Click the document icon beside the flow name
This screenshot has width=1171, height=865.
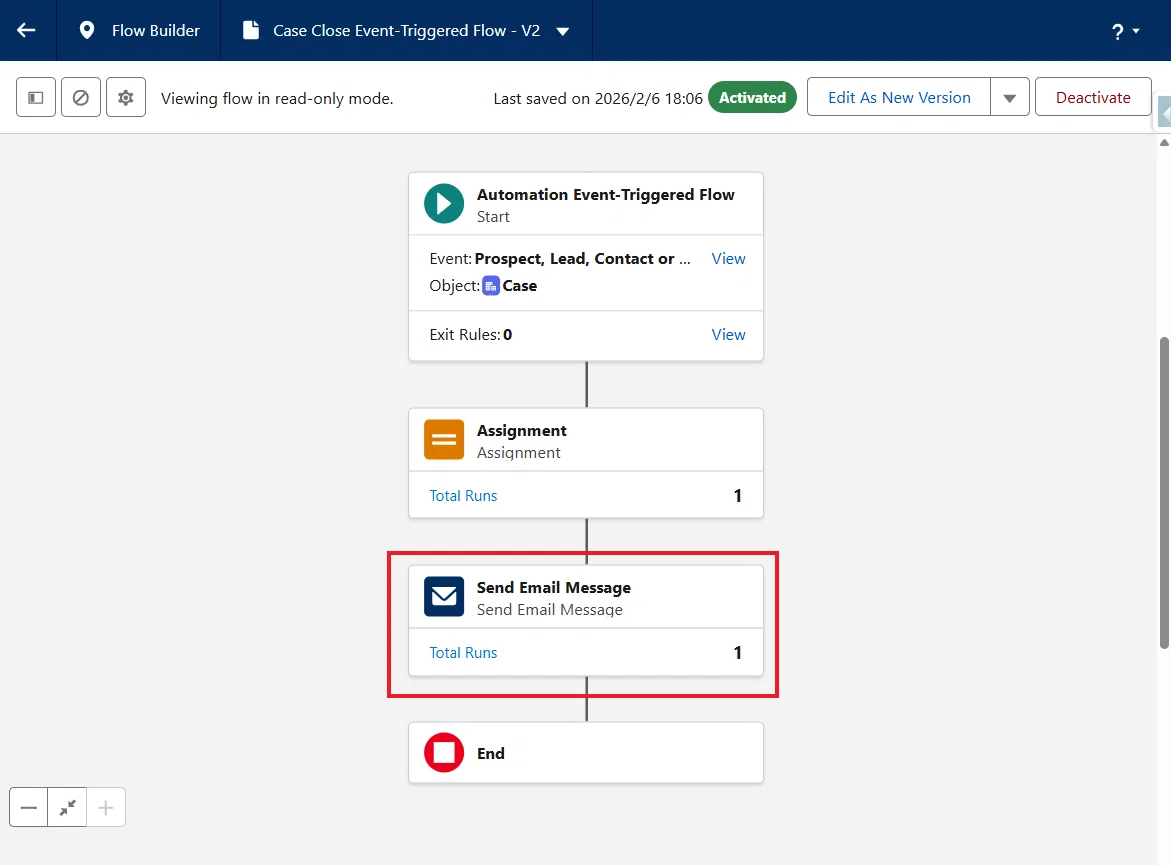tap(251, 31)
